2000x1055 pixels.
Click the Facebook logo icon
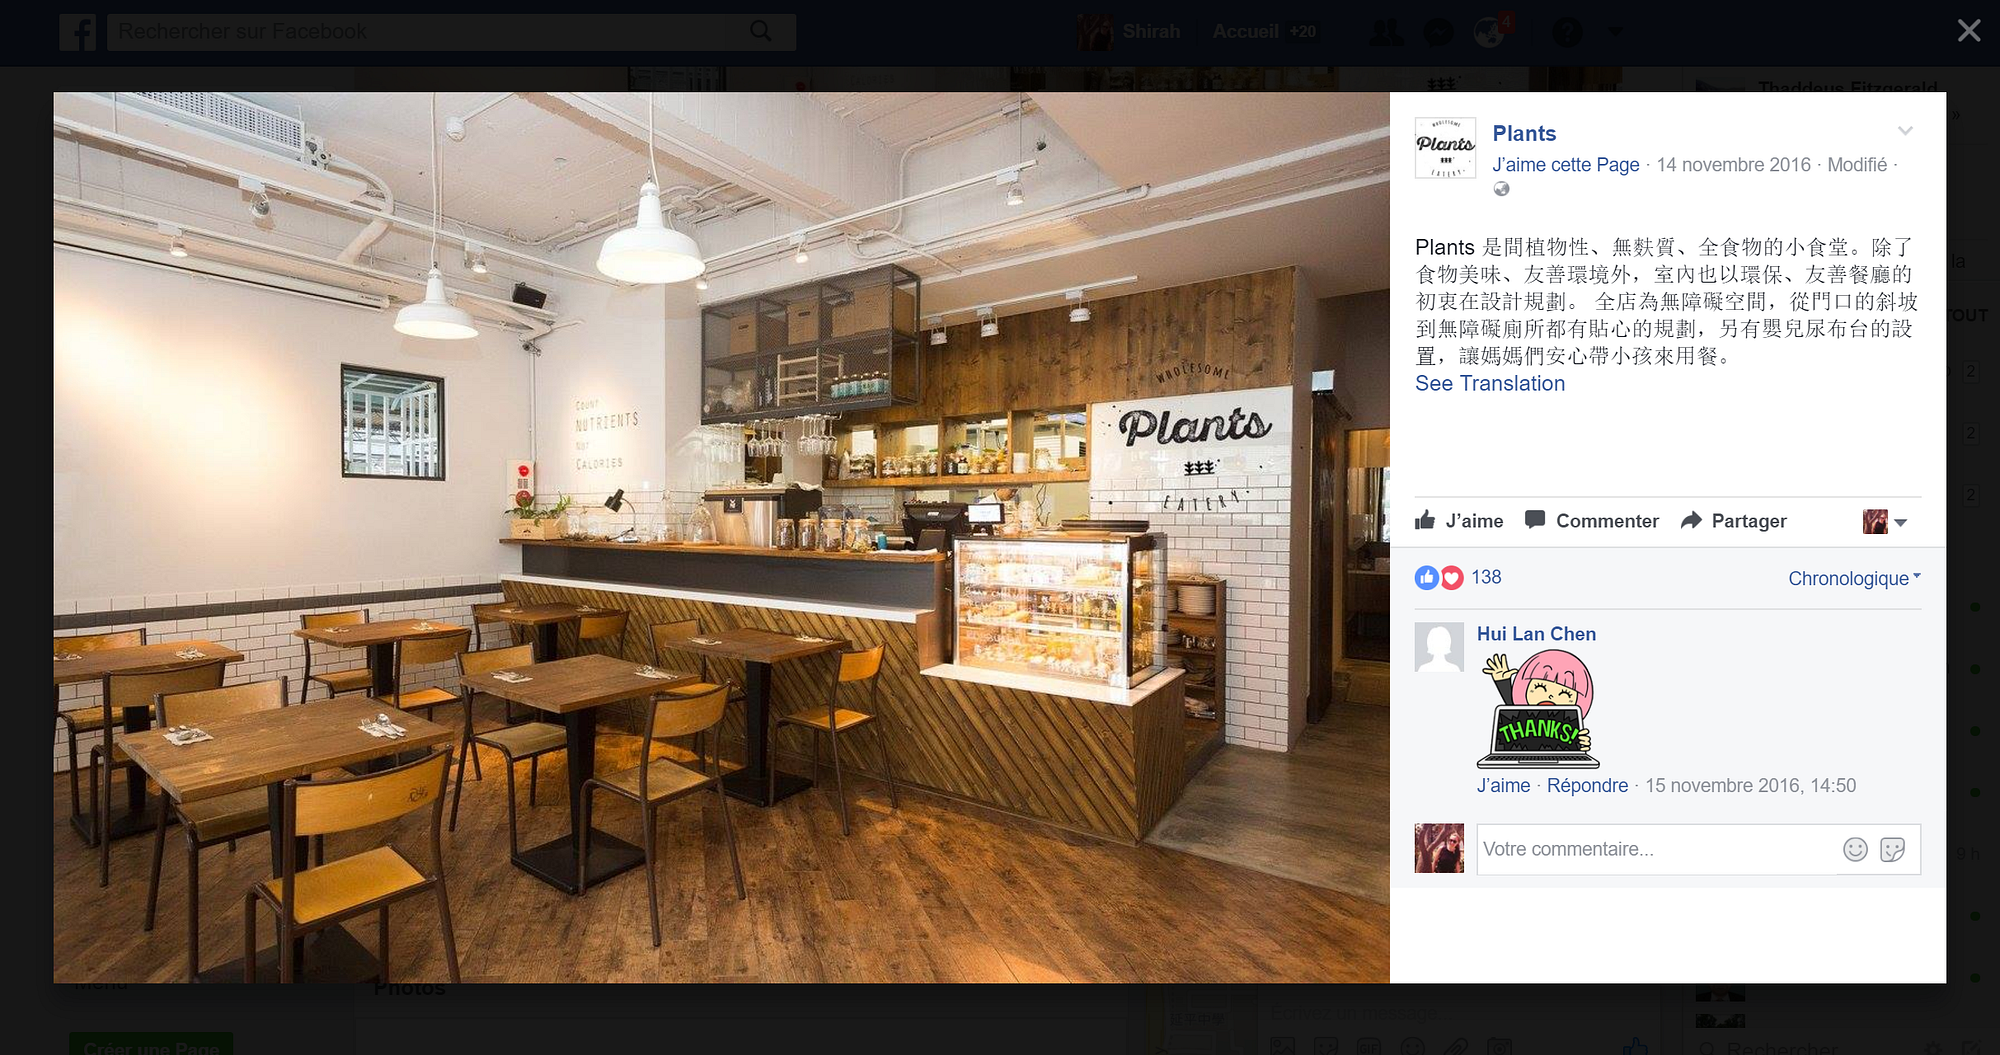78,32
